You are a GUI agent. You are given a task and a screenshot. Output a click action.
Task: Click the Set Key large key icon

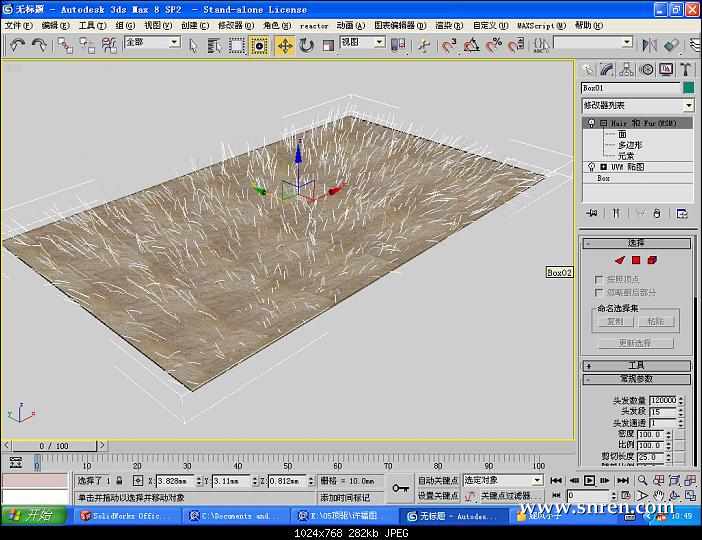pyautogui.click(x=400, y=488)
